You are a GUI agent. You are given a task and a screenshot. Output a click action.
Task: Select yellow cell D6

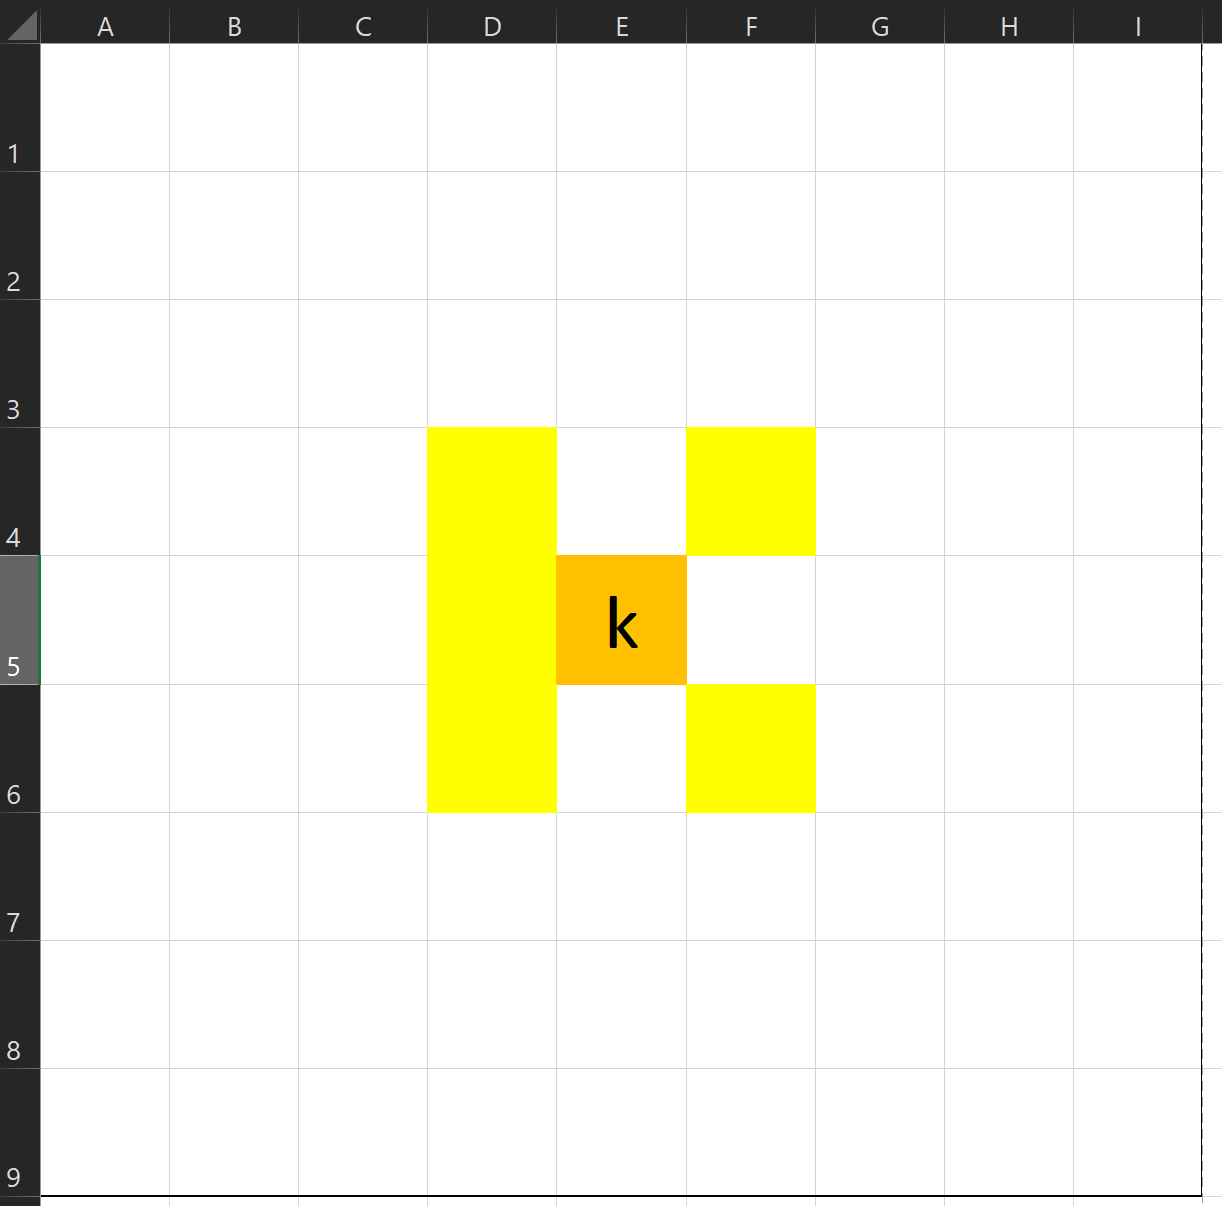pos(492,748)
